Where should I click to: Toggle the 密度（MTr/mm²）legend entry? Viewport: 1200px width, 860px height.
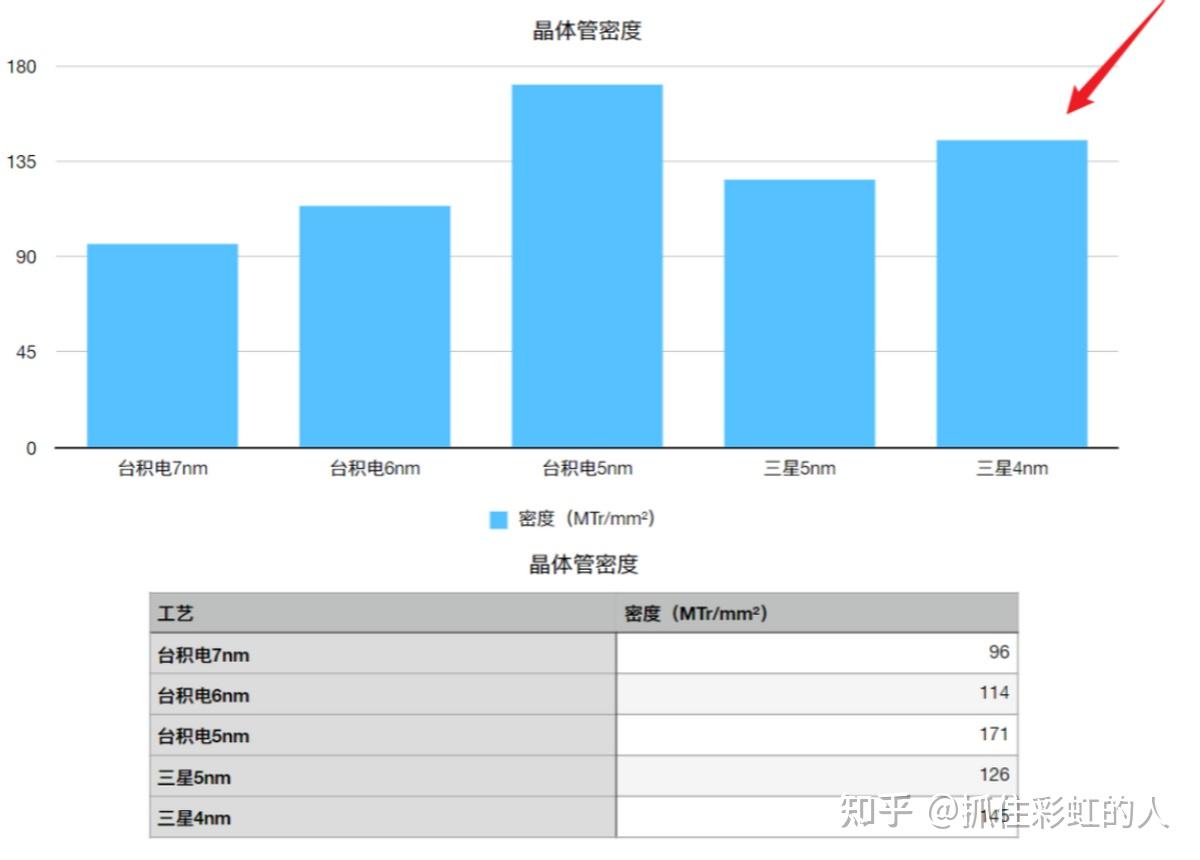tap(590, 518)
